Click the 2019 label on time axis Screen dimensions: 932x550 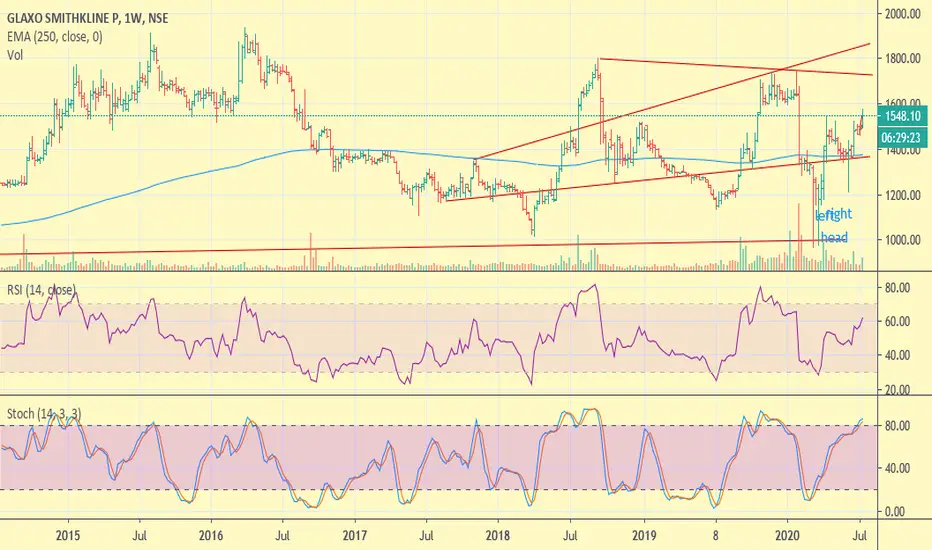[x=644, y=535]
